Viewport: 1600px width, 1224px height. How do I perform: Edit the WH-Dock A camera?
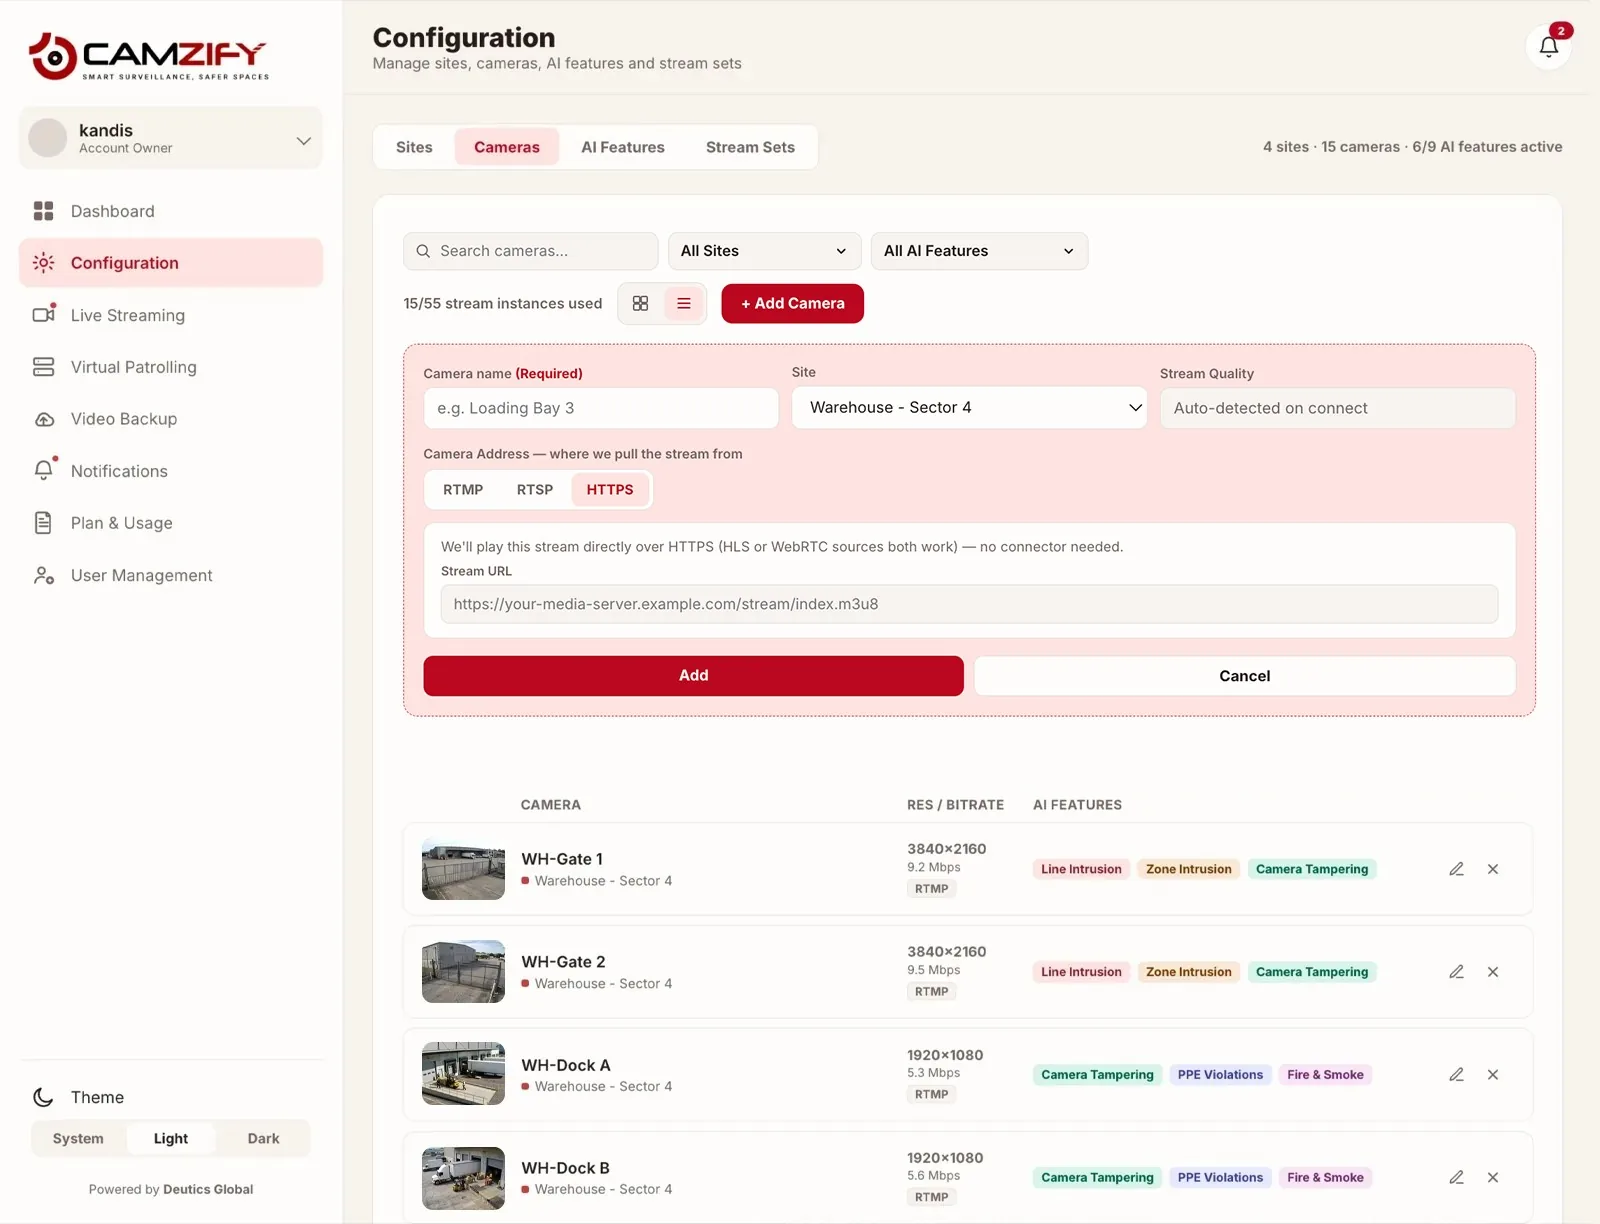click(x=1456, y=1075)
